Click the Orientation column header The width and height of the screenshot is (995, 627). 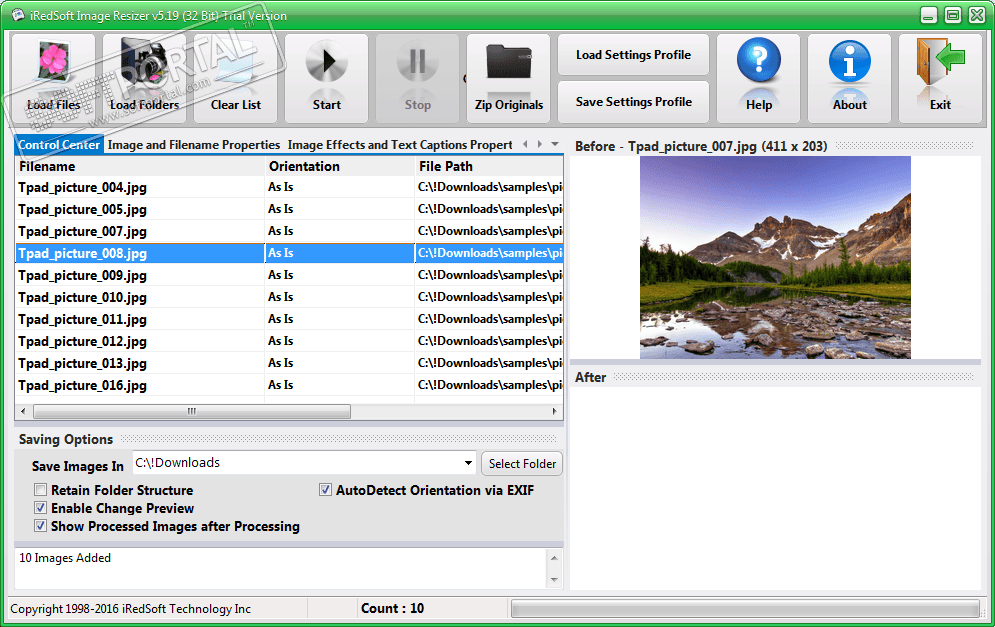tap(339, 166)
